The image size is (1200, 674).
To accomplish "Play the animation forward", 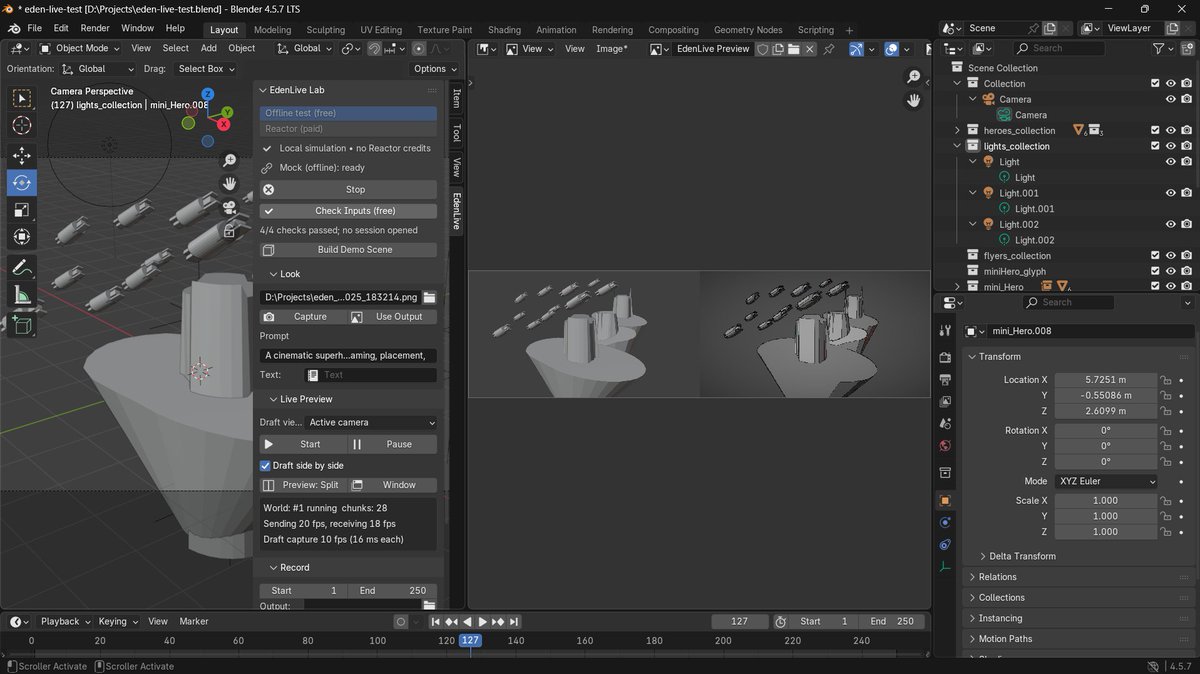I will point(482,622).
